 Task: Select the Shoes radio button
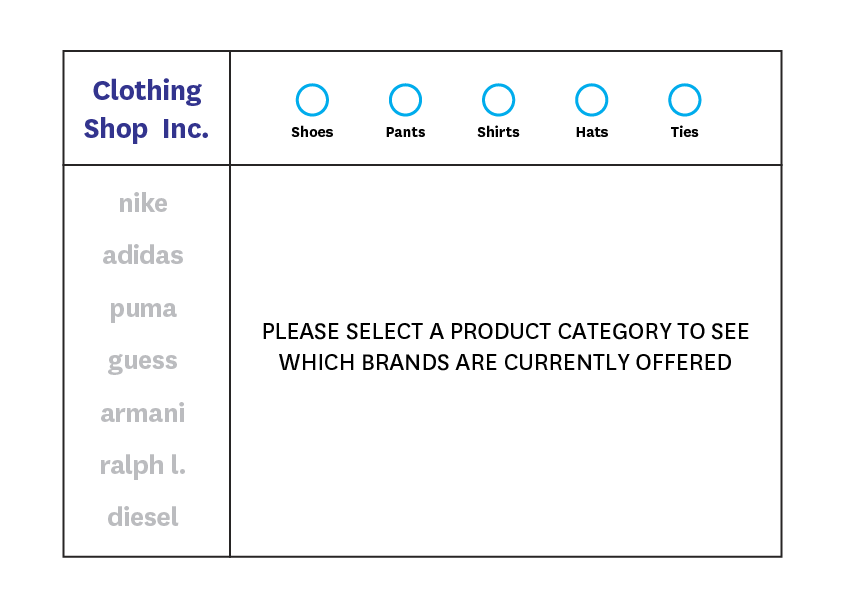312,100
